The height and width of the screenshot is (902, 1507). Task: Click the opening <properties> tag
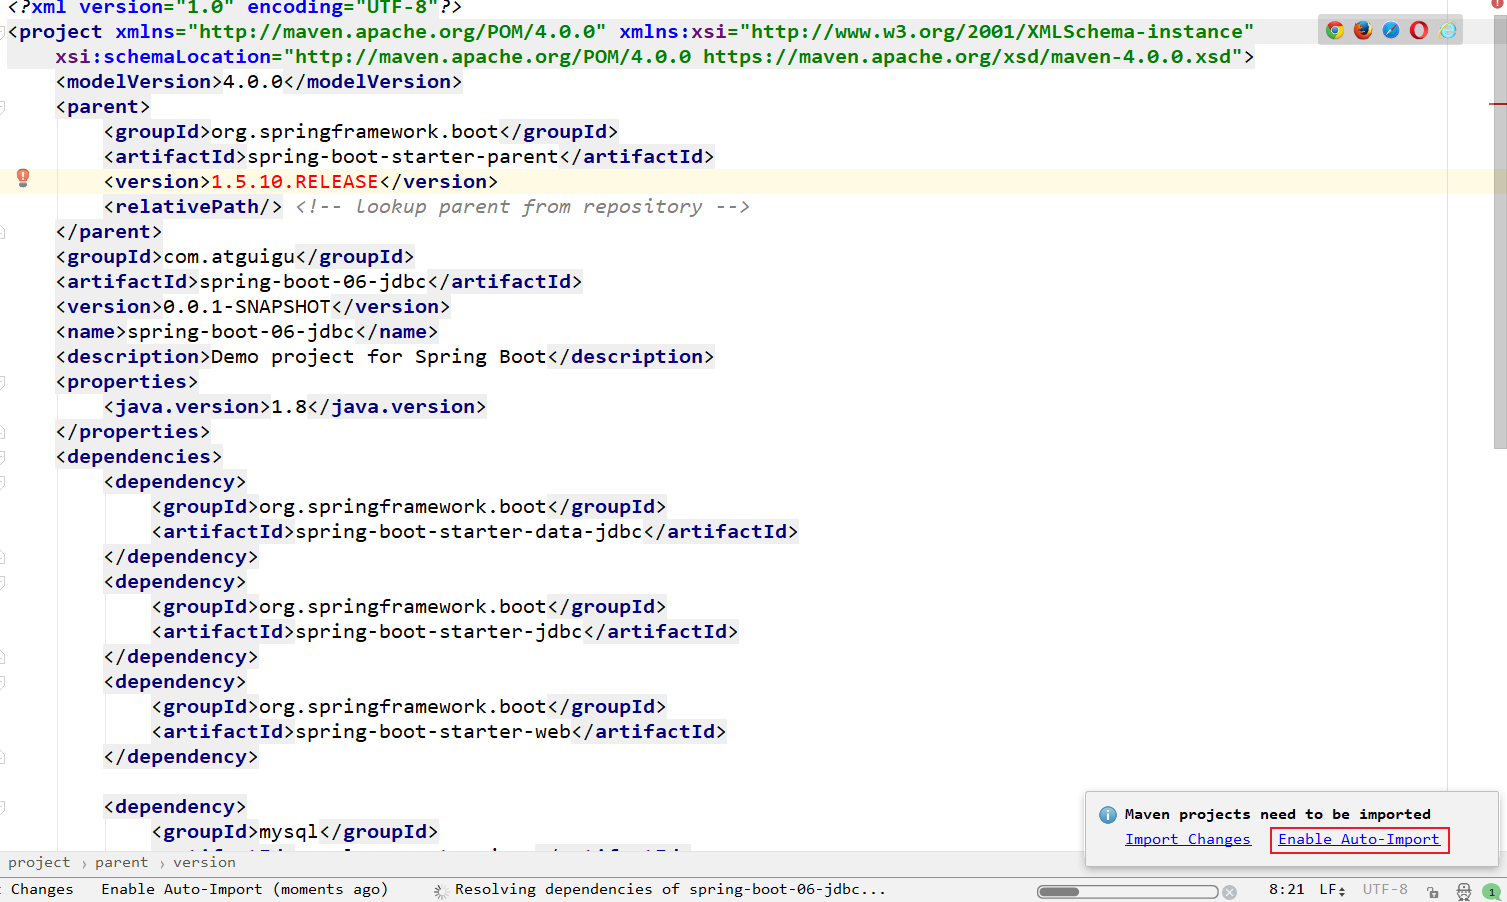click(127, 381)
